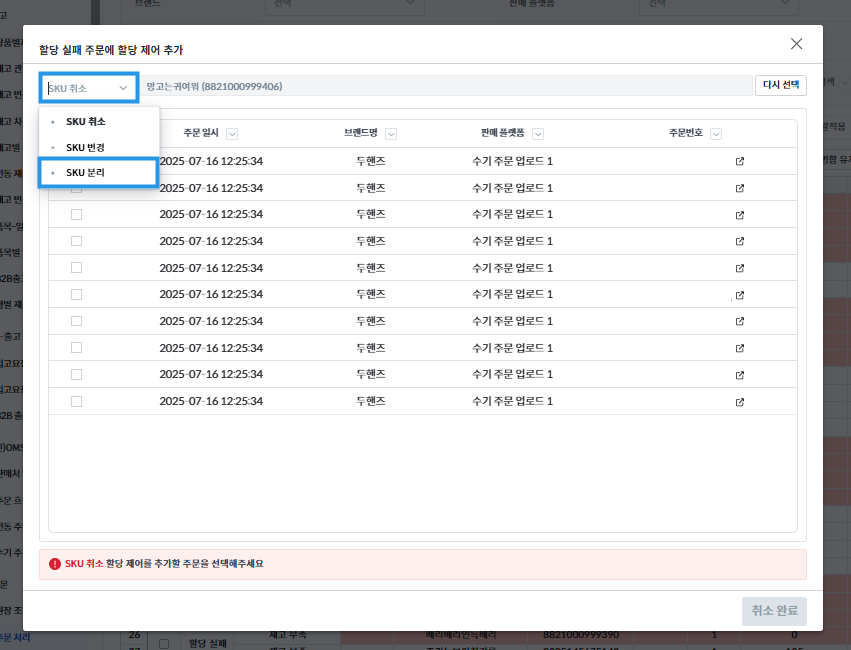Open the fifth order row's external link icon

click(739, 268)
